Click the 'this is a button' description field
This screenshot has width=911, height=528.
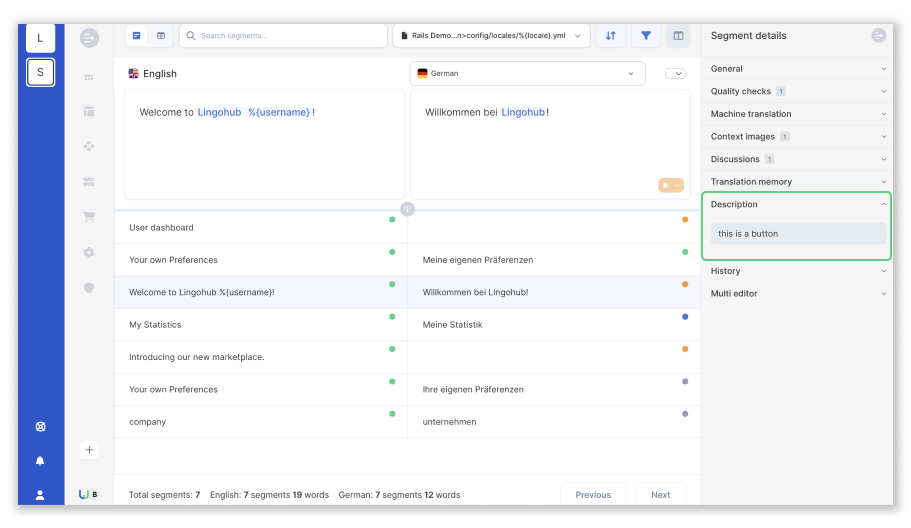click(798, 234)
